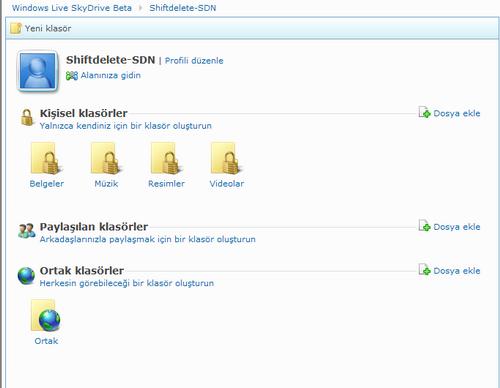Click the two-people icon beside Paylaşılan klasörler
500x388 pixels.
pyautogui.click(x=27, y=231)
